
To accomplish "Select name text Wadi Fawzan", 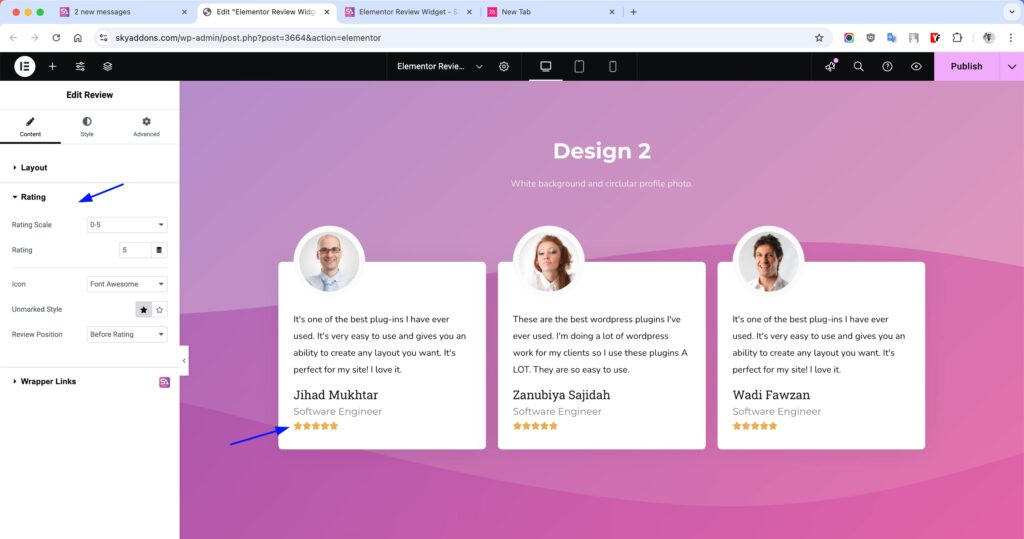I will point(771,395).
